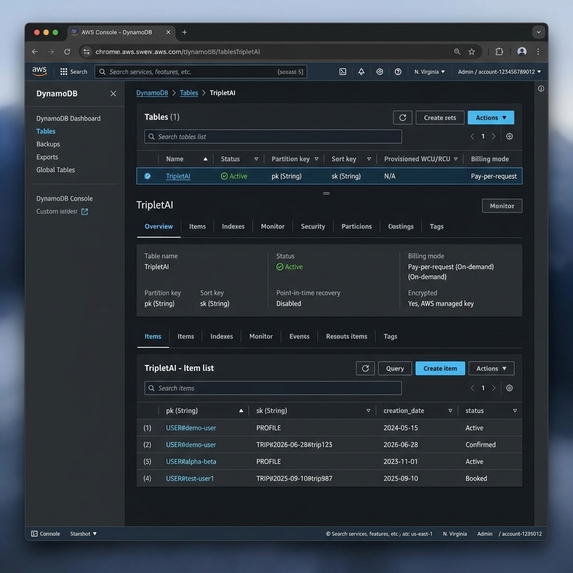This screenshot has height=573, width=573.
Task: Open Backups in the sidebar
Action: pos(48,144)
